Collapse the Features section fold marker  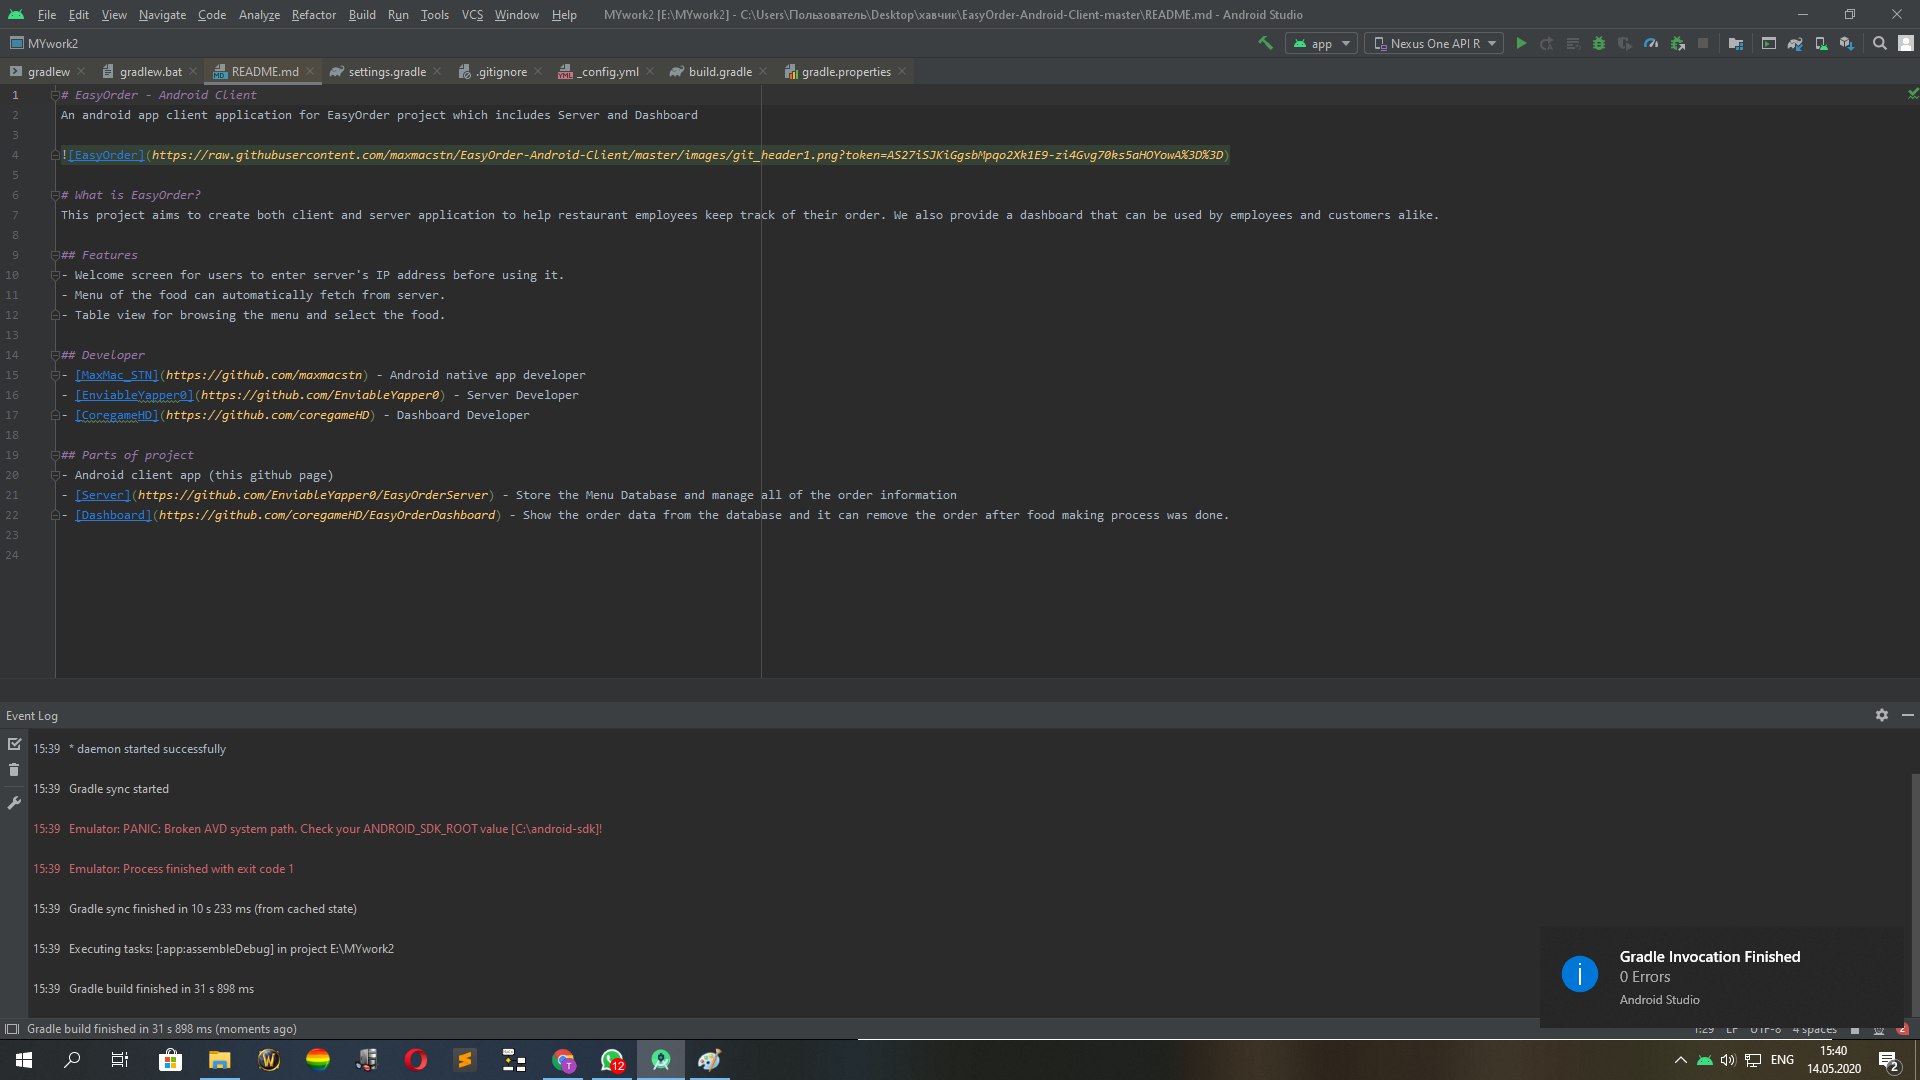56,255
